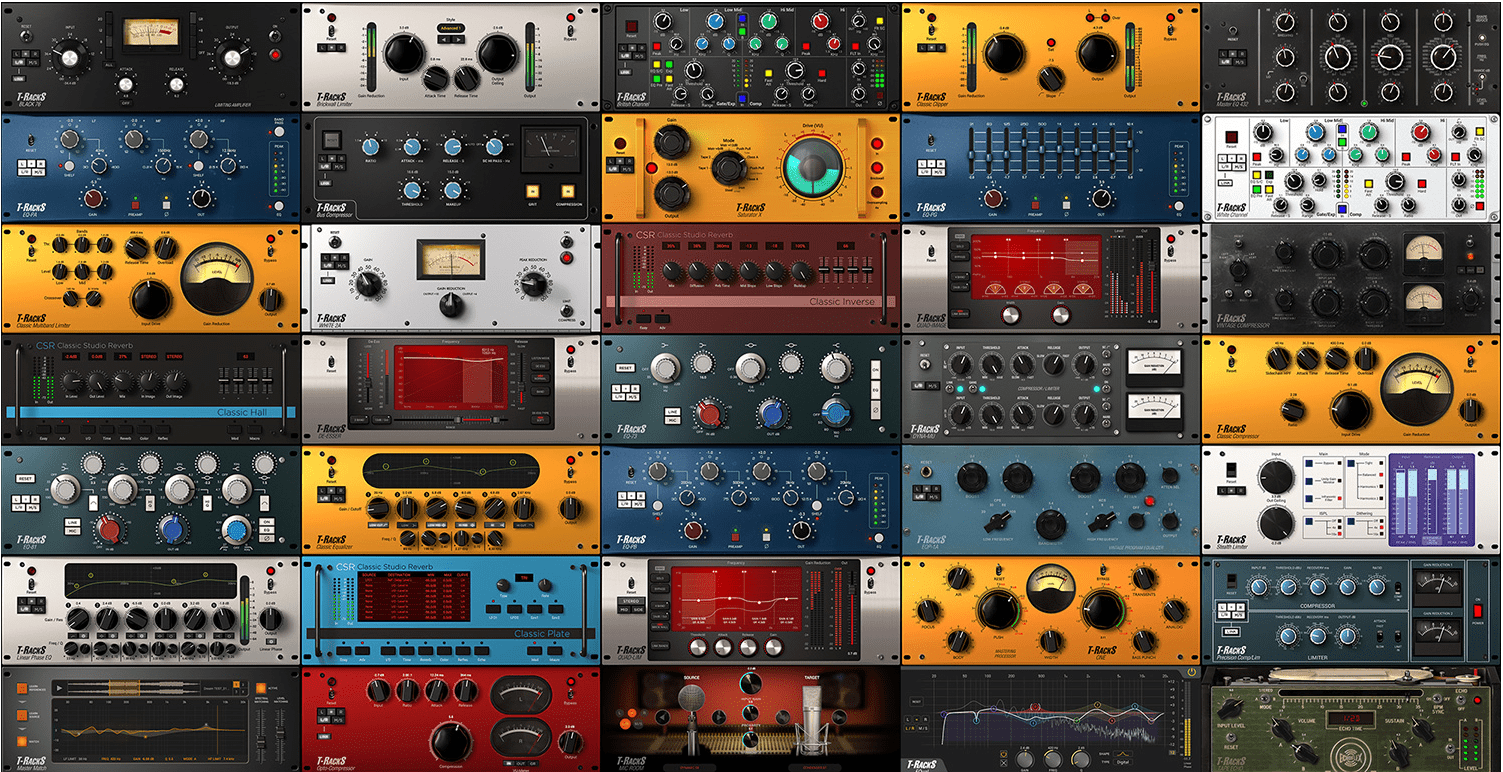
Task: Click the Peak Reduction knob on White 2A
Action: coord(533,284)
